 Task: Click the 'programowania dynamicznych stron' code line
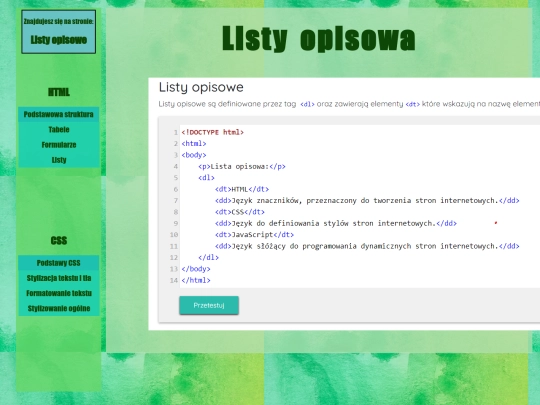(x=367, y=246)
